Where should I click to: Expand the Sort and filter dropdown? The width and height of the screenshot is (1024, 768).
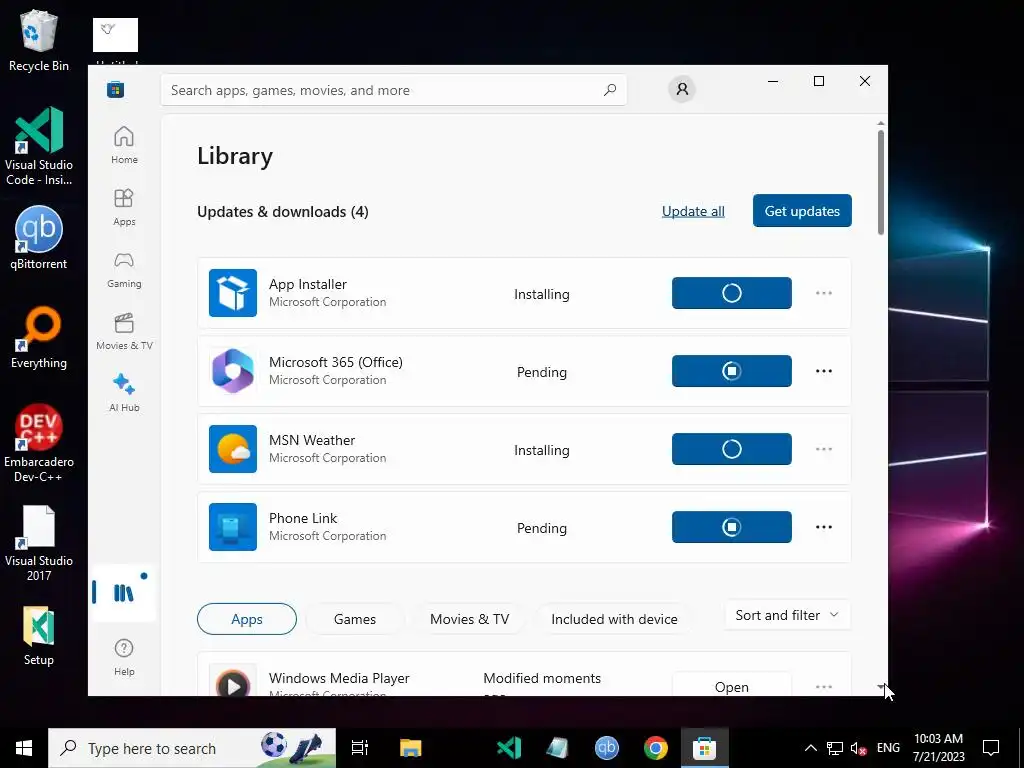pos(787,615)
